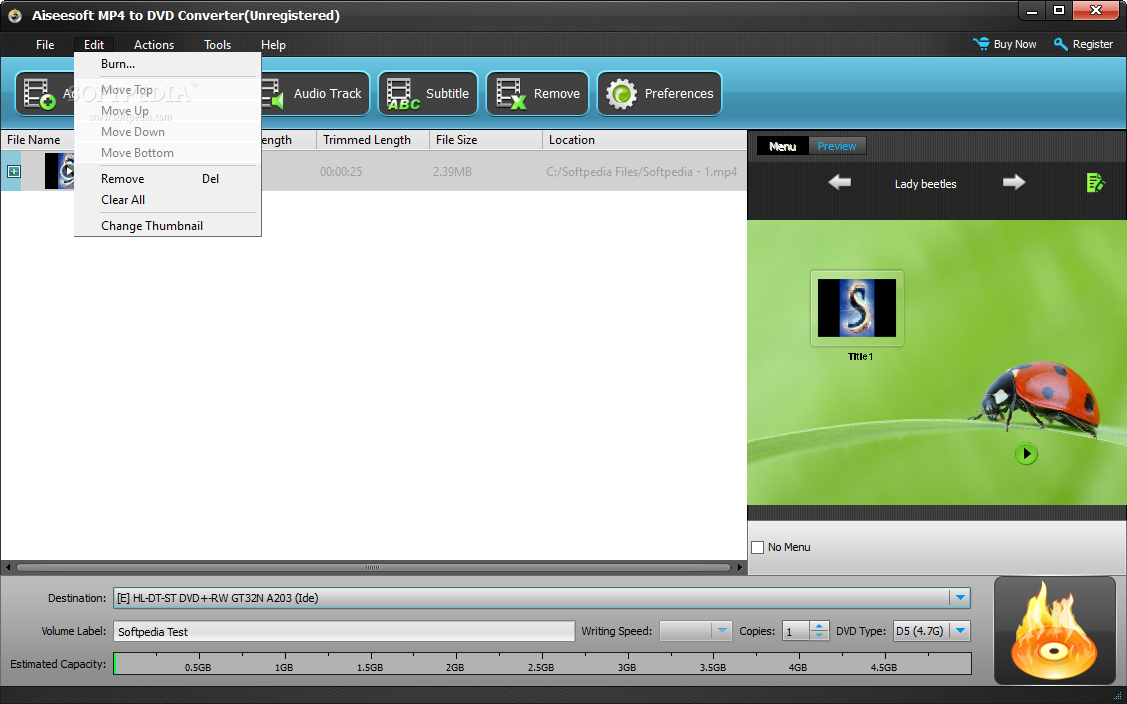Screen dimensions: 1127x704
Task: Choose Clear All in Edit menu
Action: [167, 200]
